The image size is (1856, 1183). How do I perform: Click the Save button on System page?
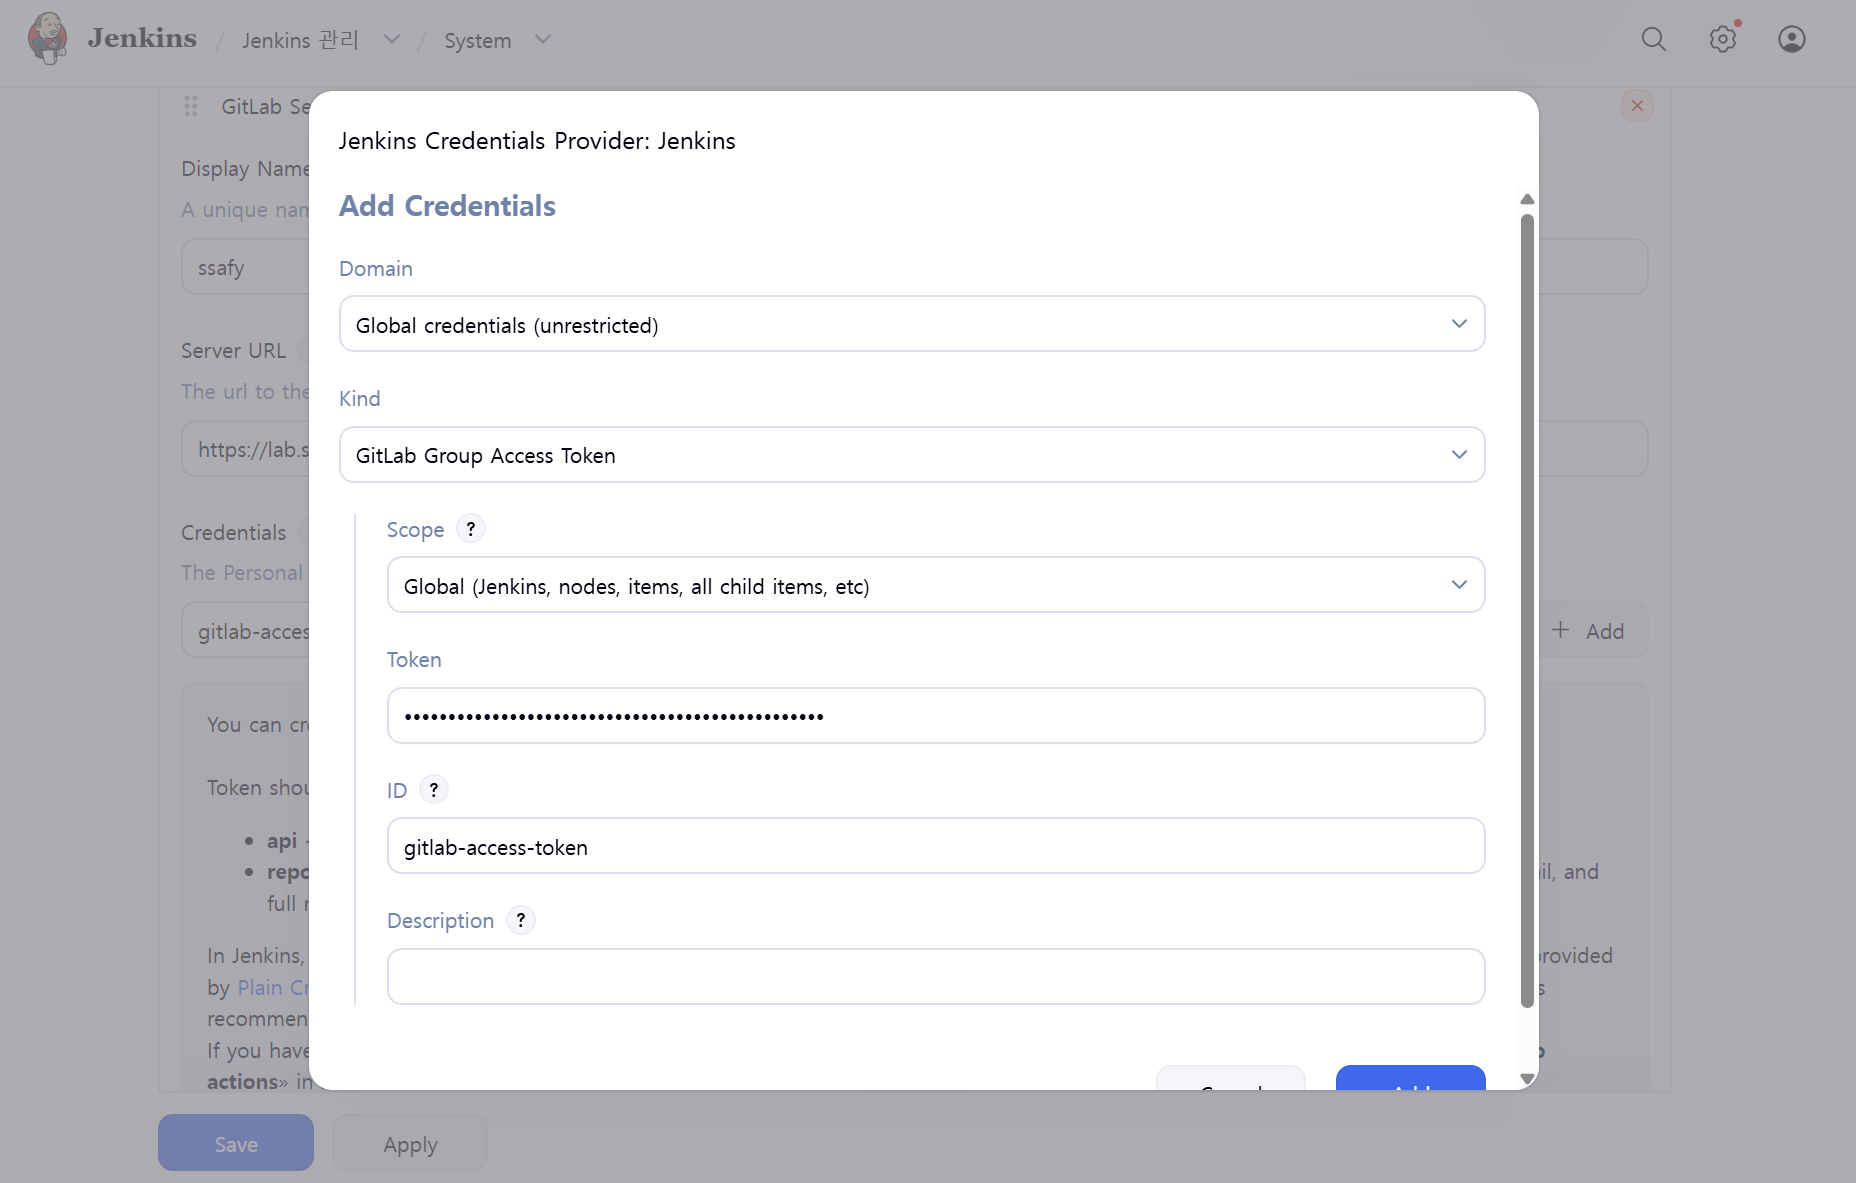pos(236,1143)
